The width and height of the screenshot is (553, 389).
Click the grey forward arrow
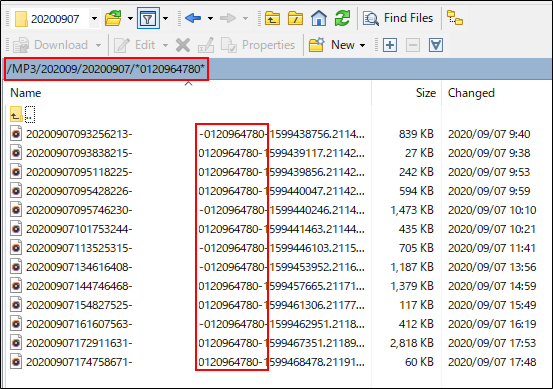tap(227, 18)
